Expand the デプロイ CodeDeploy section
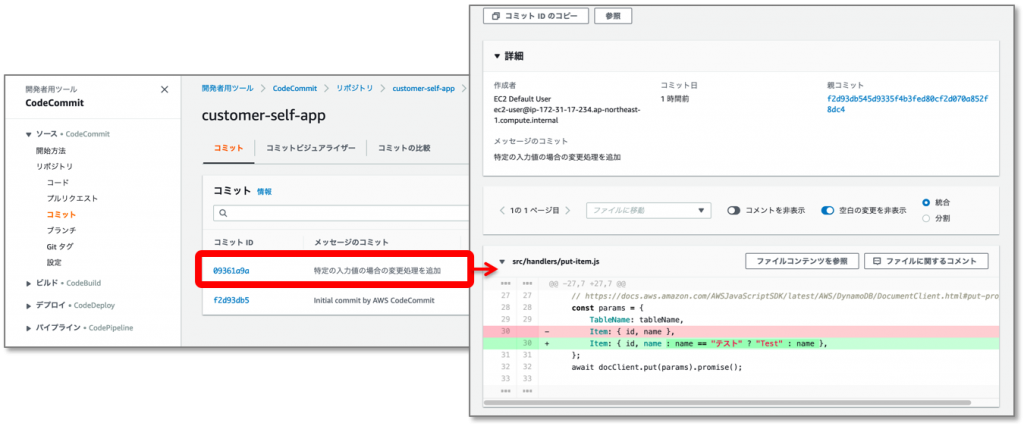 29,305
